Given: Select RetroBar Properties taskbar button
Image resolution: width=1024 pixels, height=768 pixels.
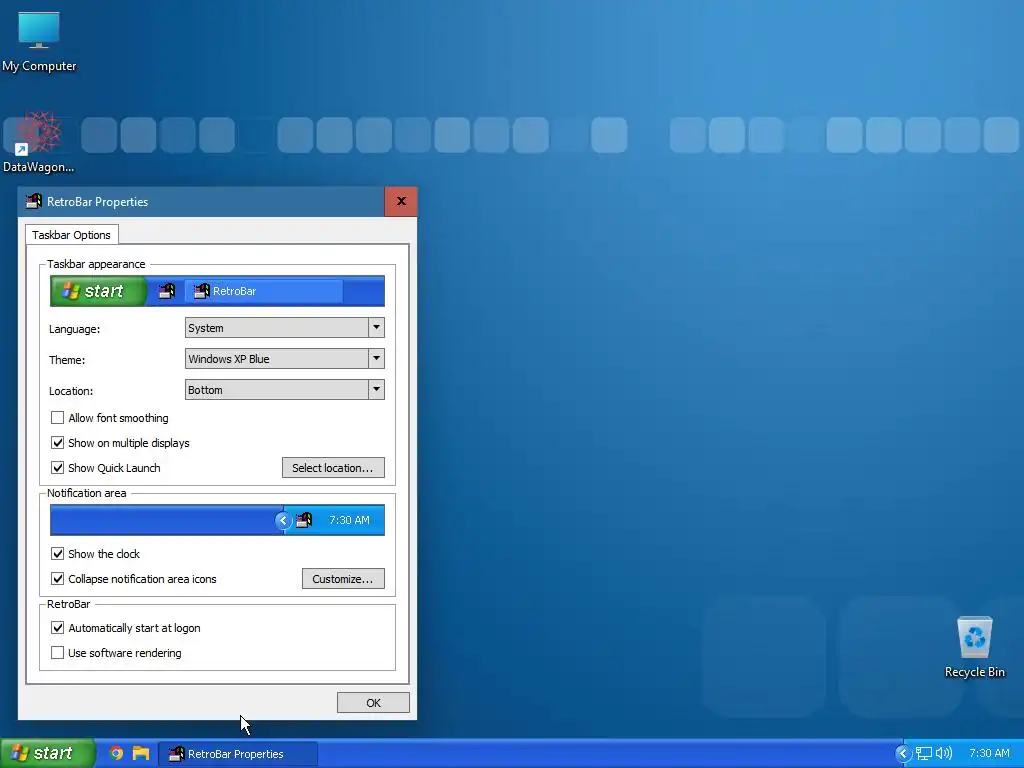Looking at the screenshot, I should pyautogui.click(x=238, y=754).
